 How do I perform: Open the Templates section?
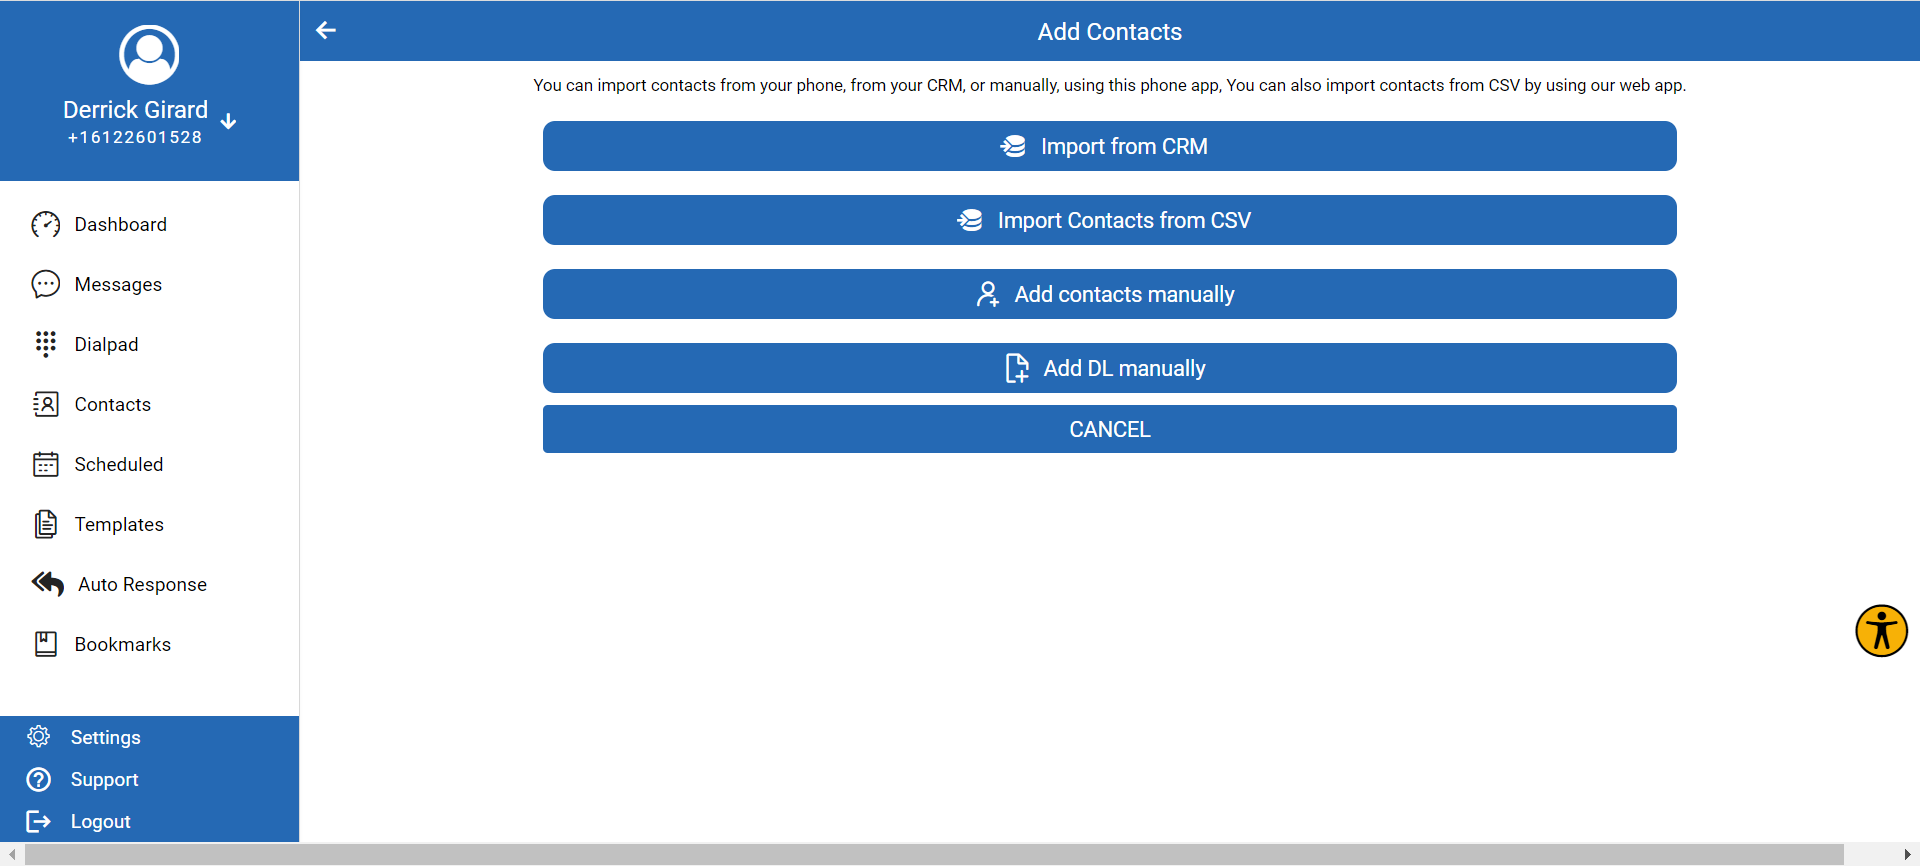118,525
